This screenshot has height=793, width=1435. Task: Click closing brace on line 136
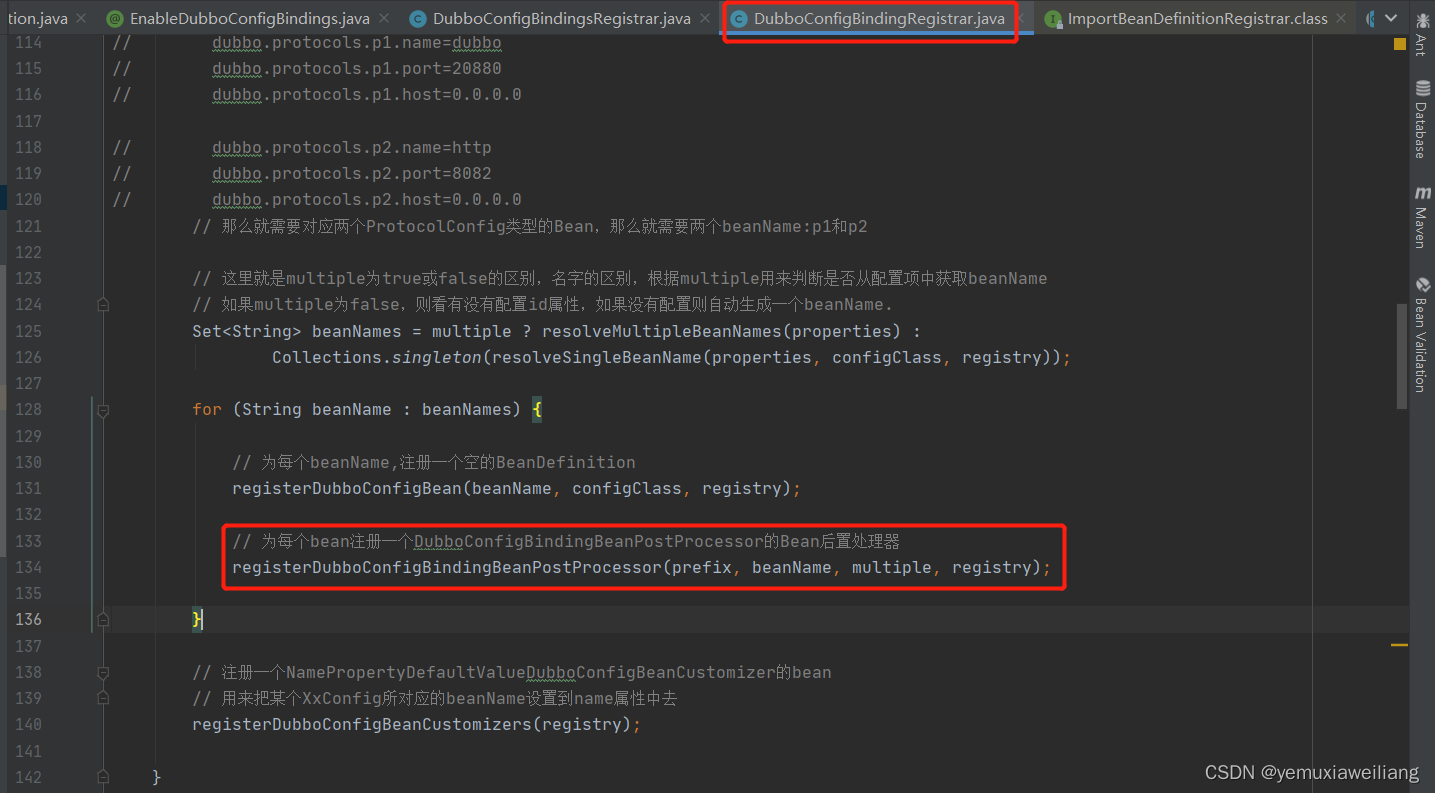click(x=197, y=619)
